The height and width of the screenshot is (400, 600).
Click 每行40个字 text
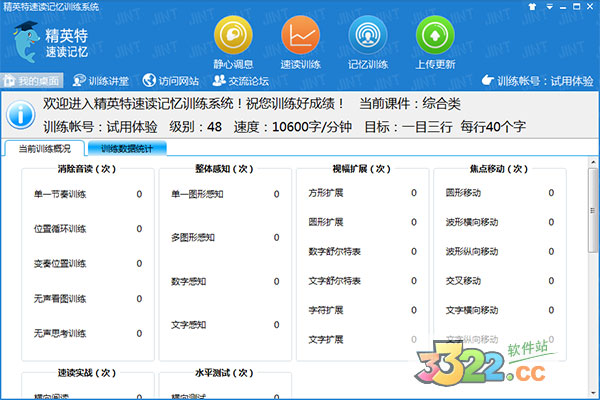pos(493,127)
